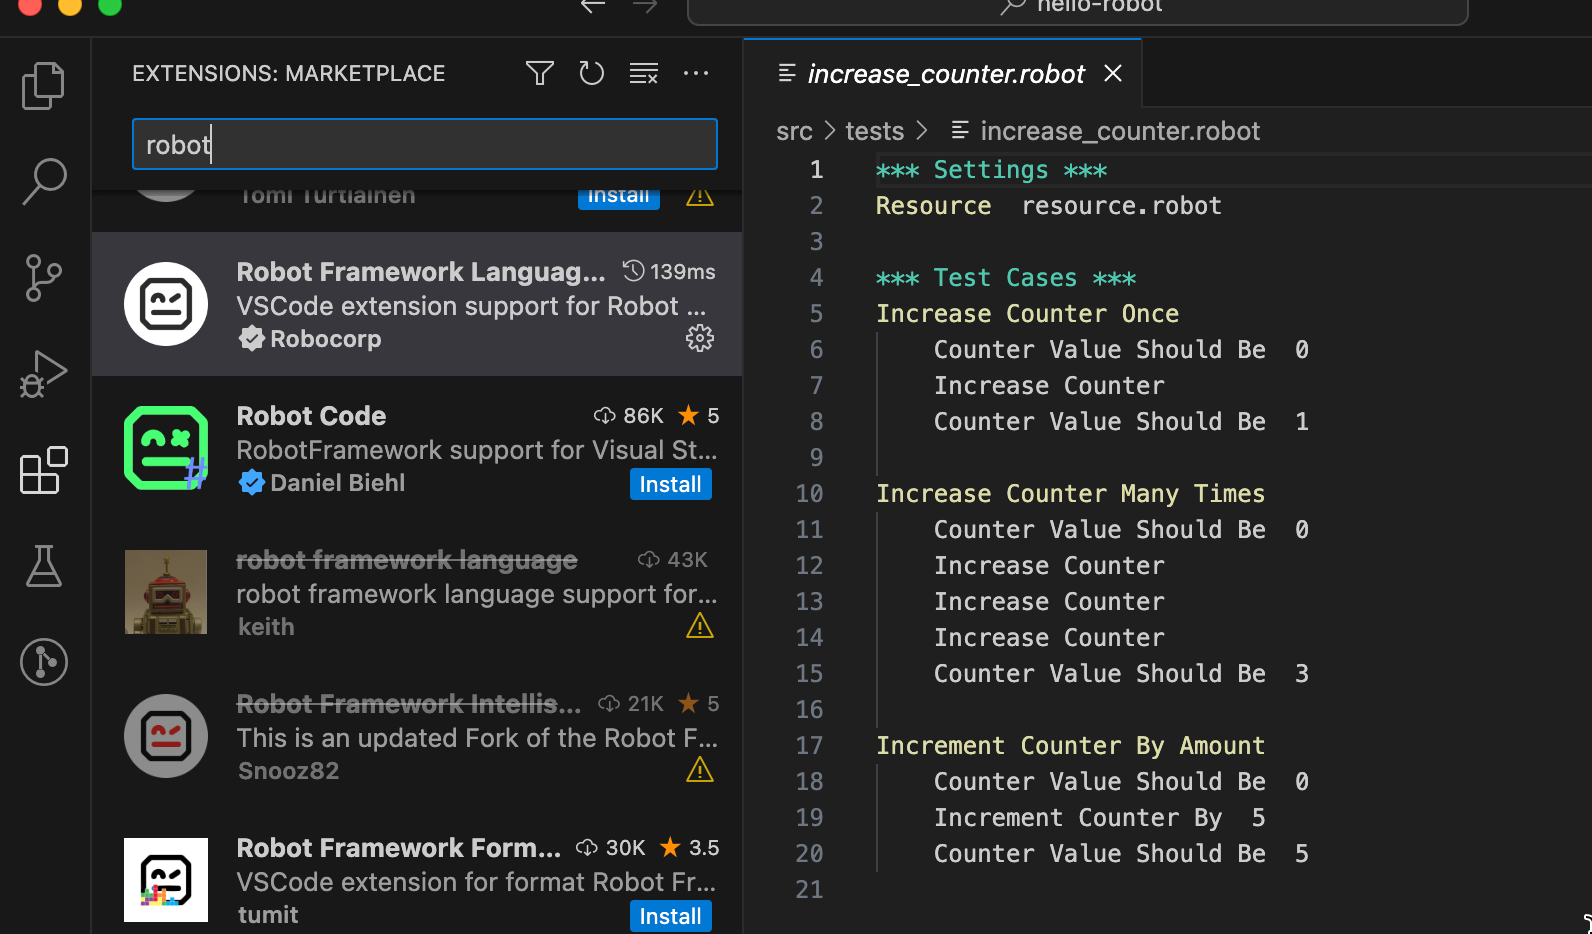This screenshot has height=934, width=1592.
Task: Install the Robot Framework Formatter extension
Action: click(671, 916)
